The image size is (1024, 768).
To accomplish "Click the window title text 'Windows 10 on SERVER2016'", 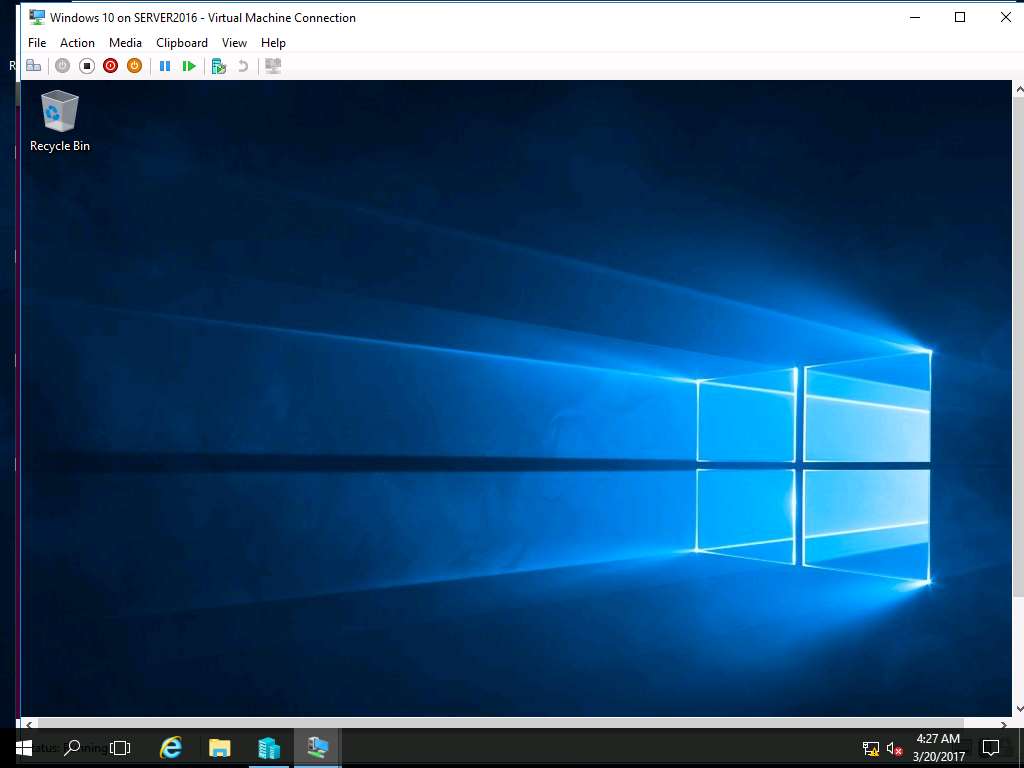I will coord(123,18).
